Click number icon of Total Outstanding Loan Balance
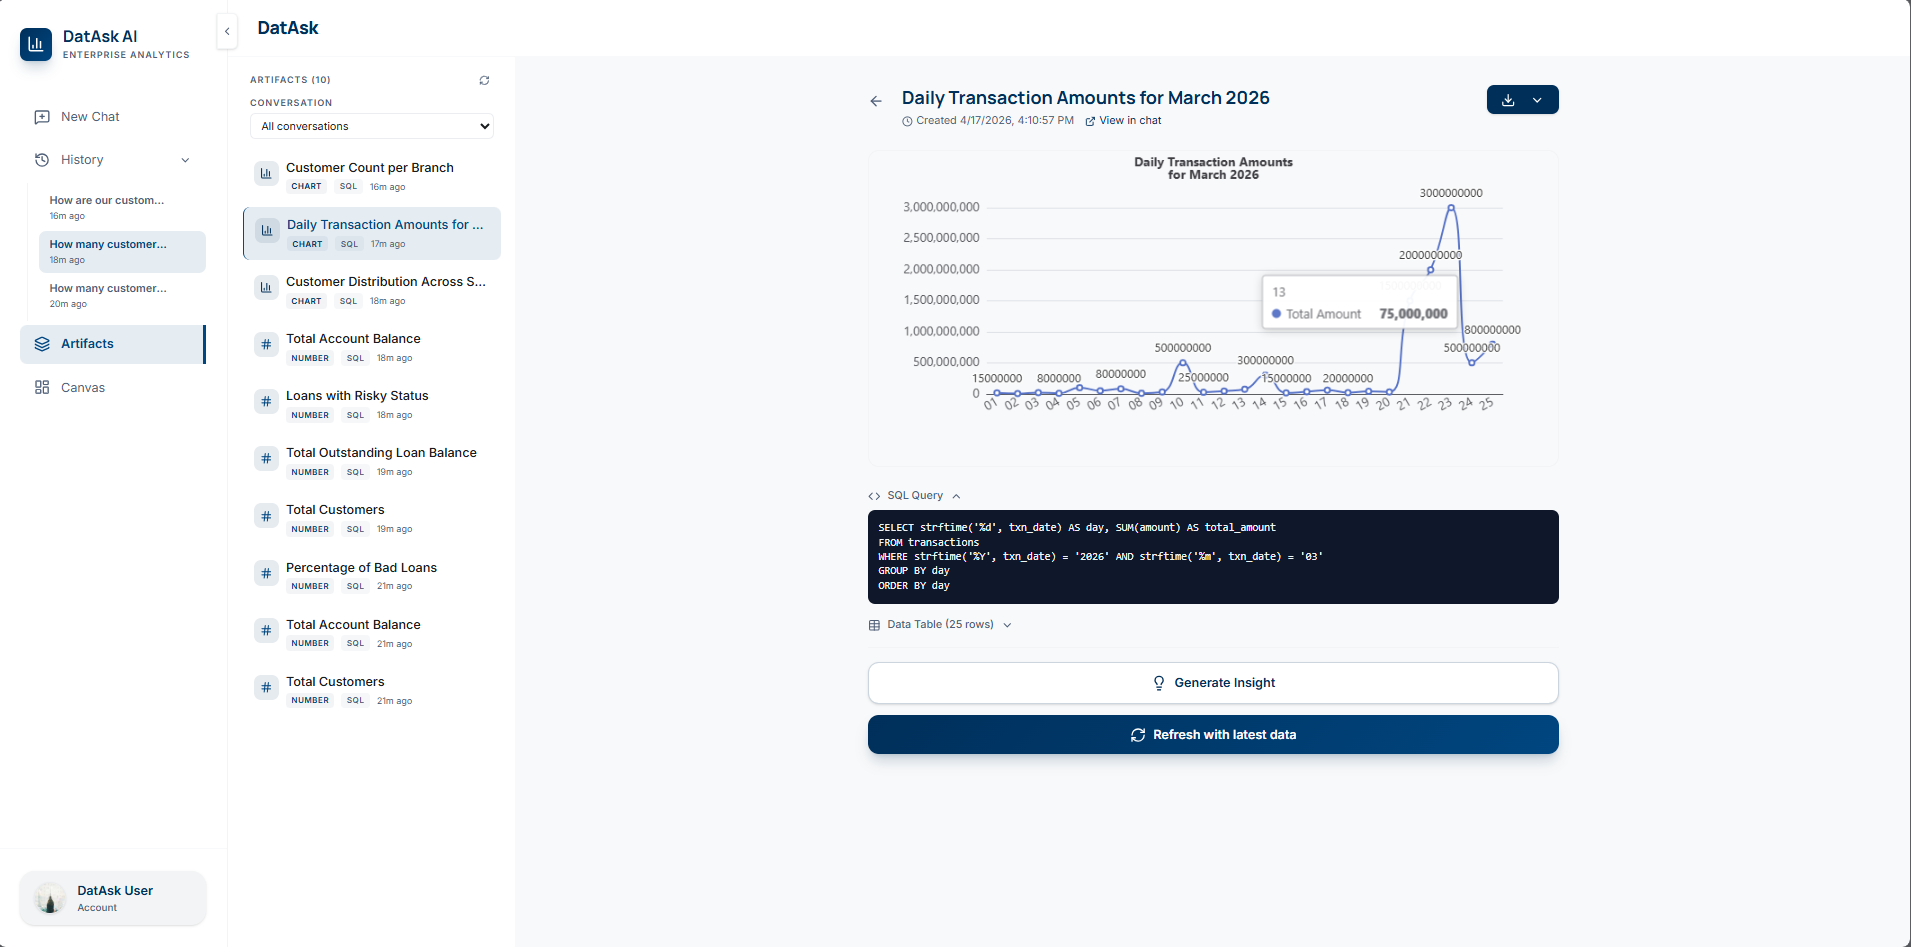1911x947 pixels. point(266,459)
